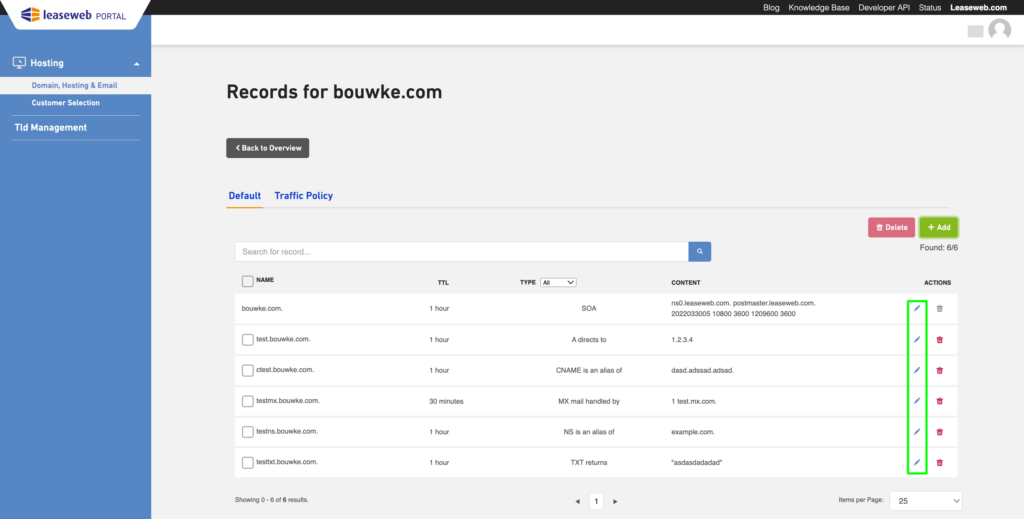Click the TXT returns type cell
This screenshot has width=1024, height=519.
[x=588, y=462]
